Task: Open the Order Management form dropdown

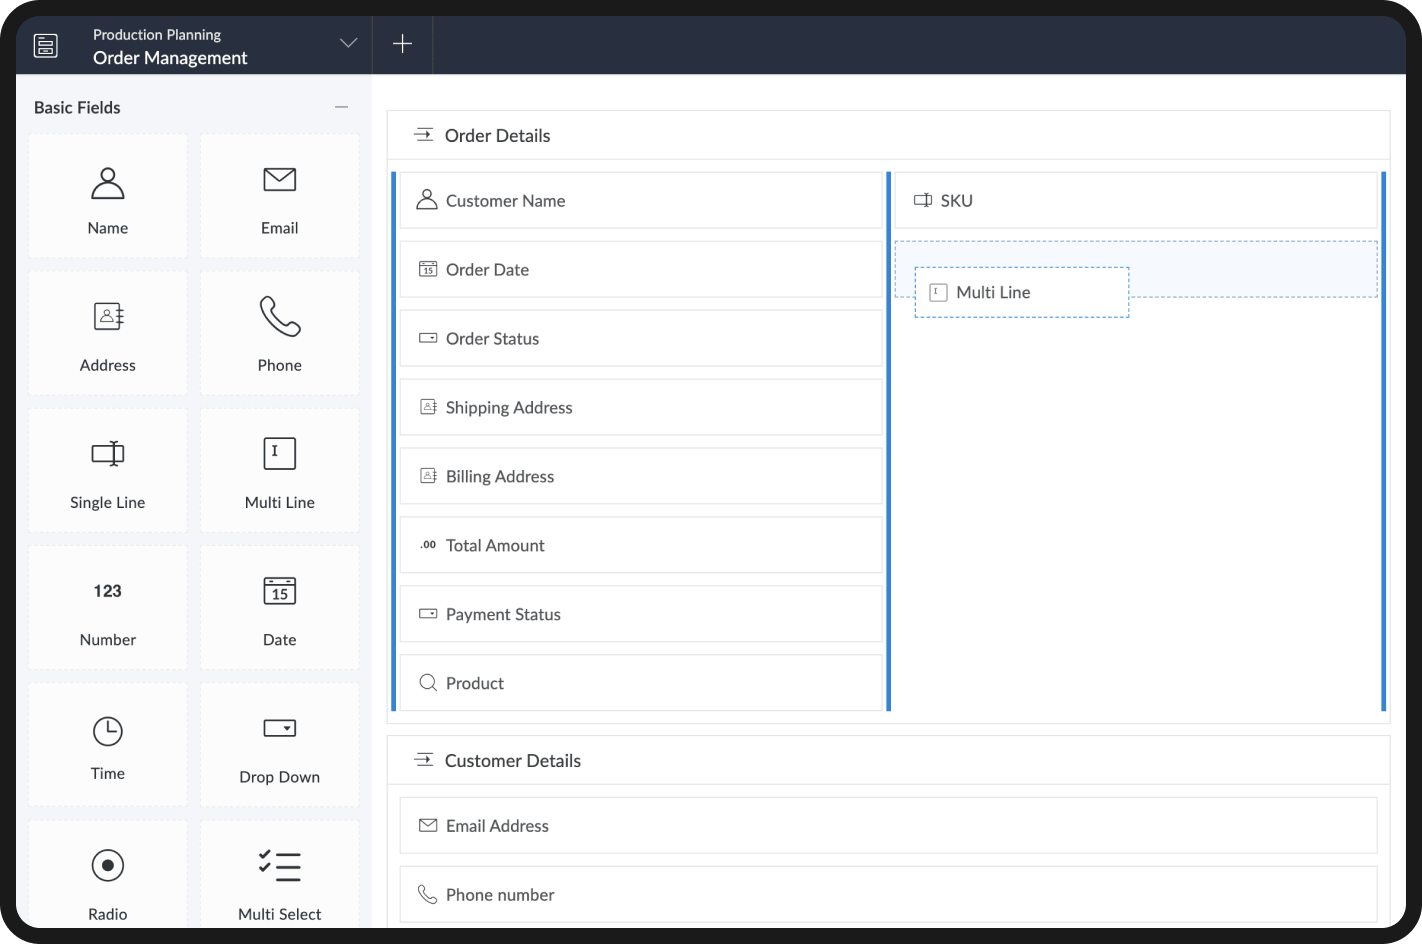Action: click(x=348, y=43)
